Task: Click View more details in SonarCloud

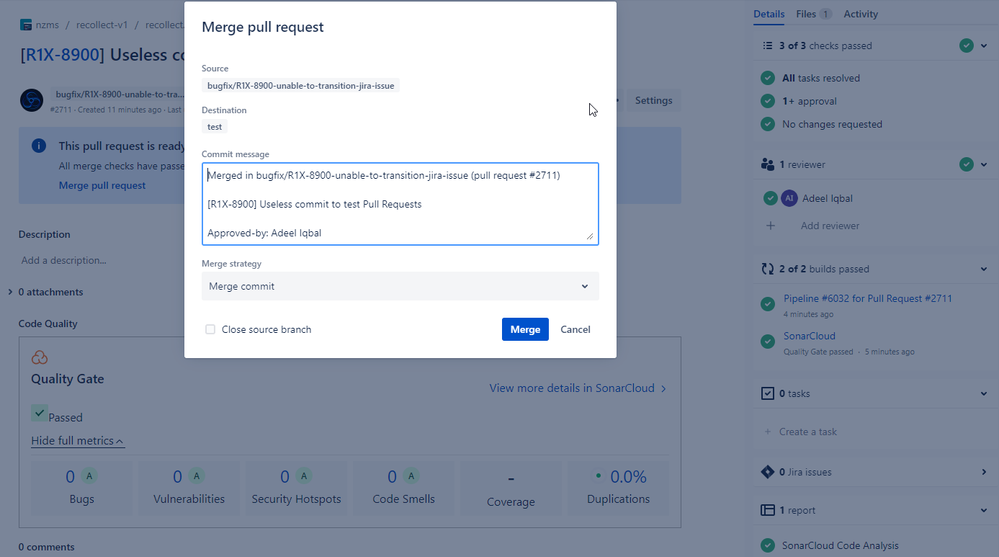Action: [x=577, y=388]
